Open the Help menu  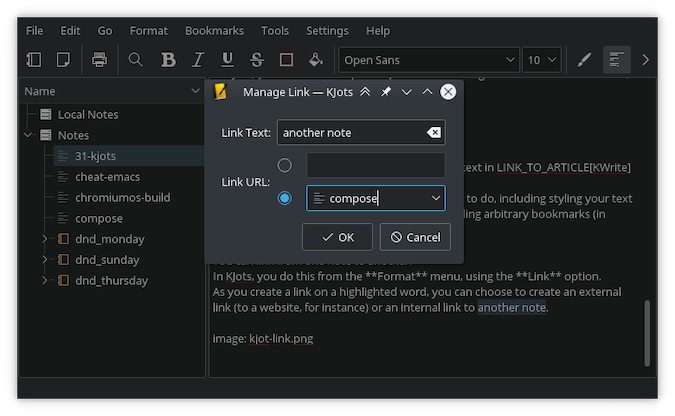[378, 31]
